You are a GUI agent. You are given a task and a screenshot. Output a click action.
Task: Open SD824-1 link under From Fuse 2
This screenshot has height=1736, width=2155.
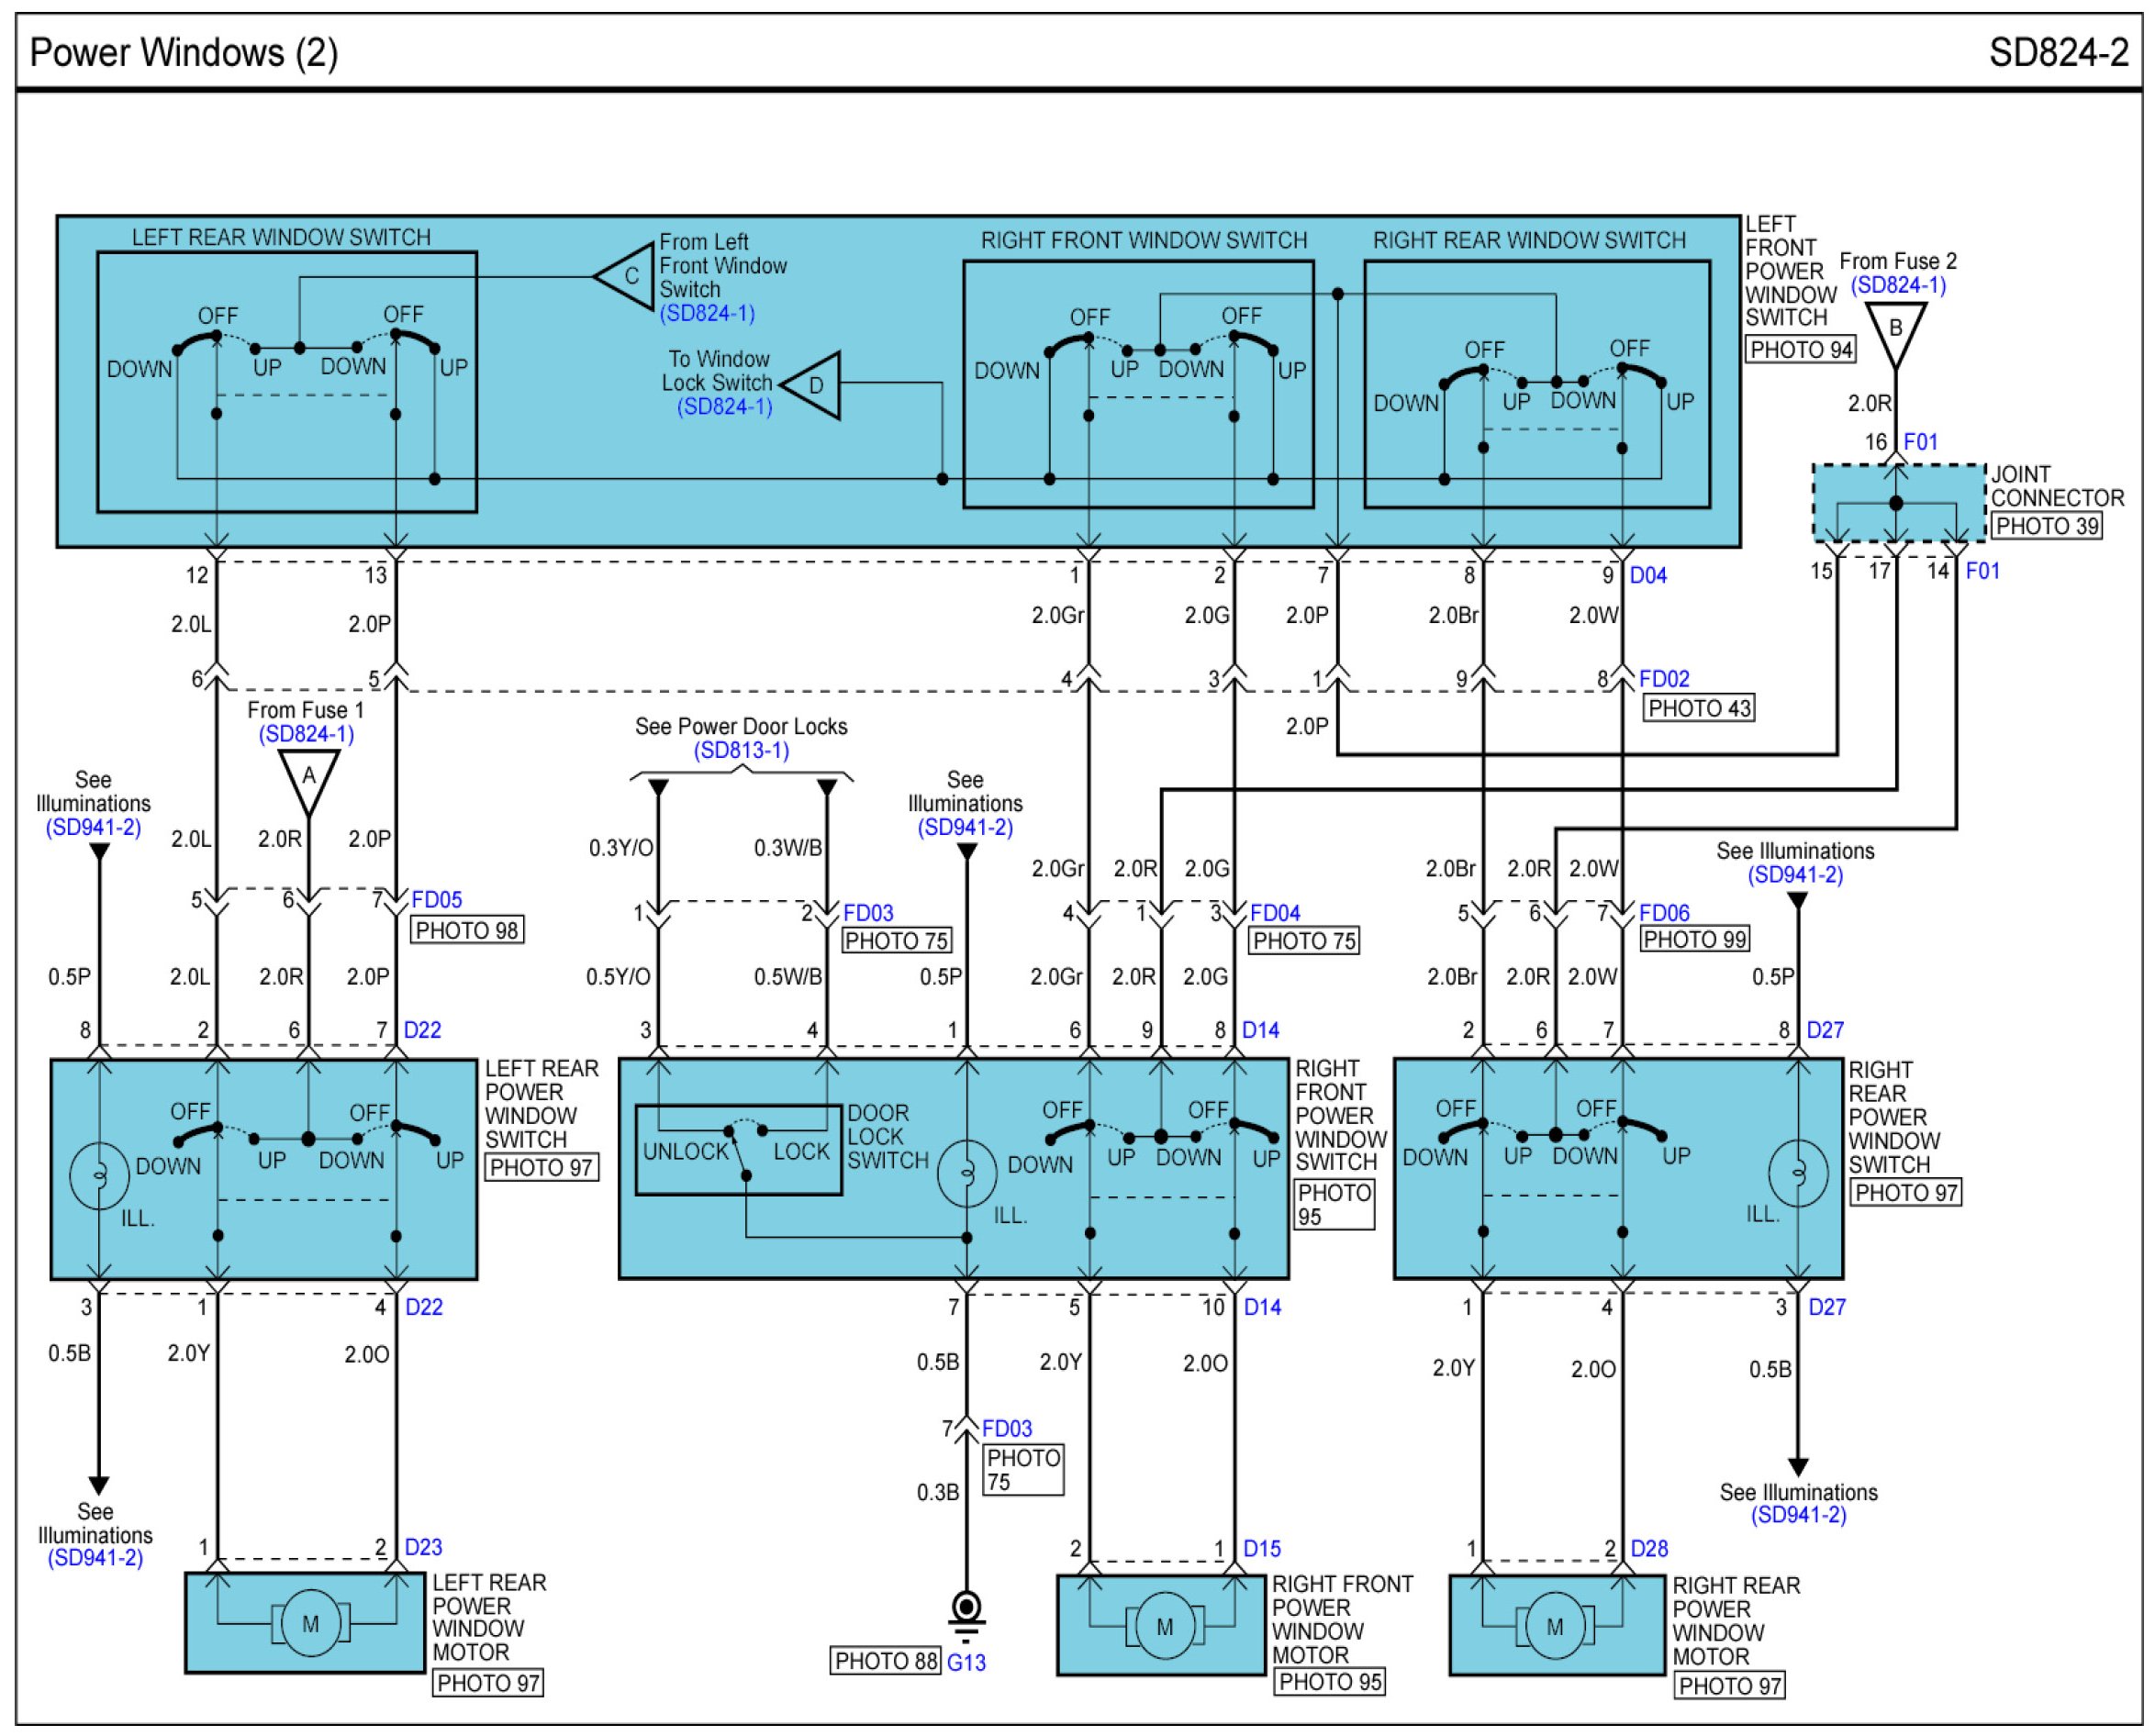point(1897,285)
